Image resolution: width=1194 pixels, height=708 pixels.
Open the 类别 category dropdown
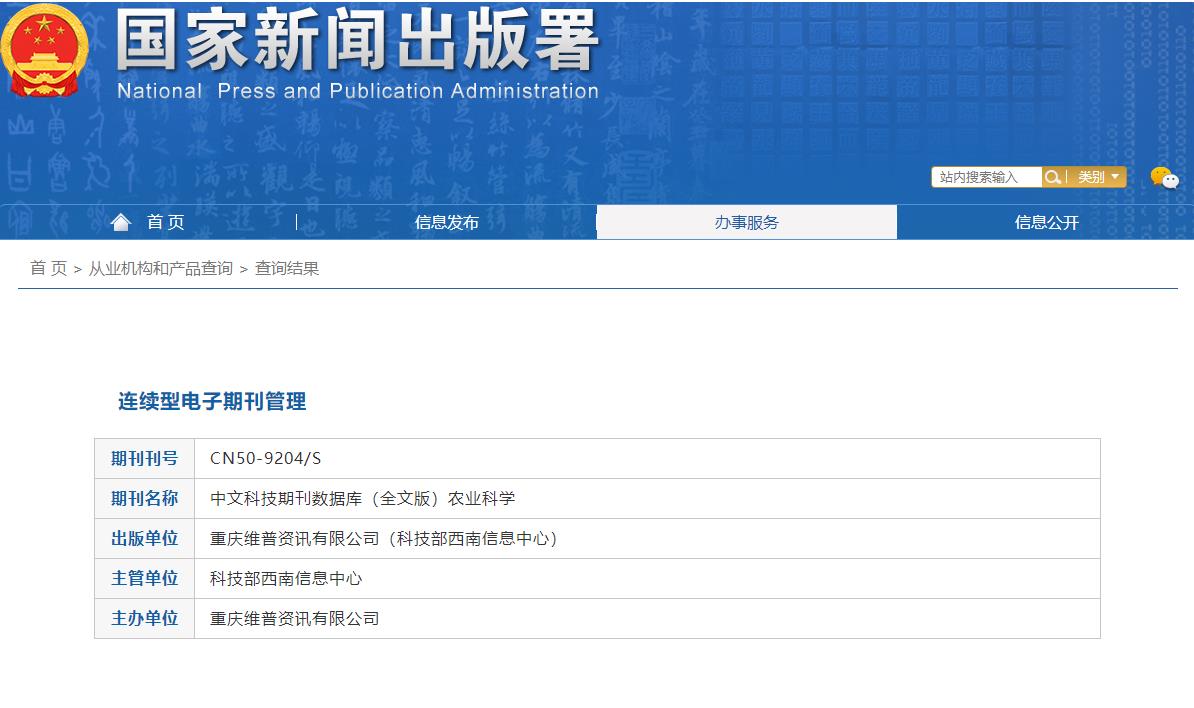[1093, 176]
